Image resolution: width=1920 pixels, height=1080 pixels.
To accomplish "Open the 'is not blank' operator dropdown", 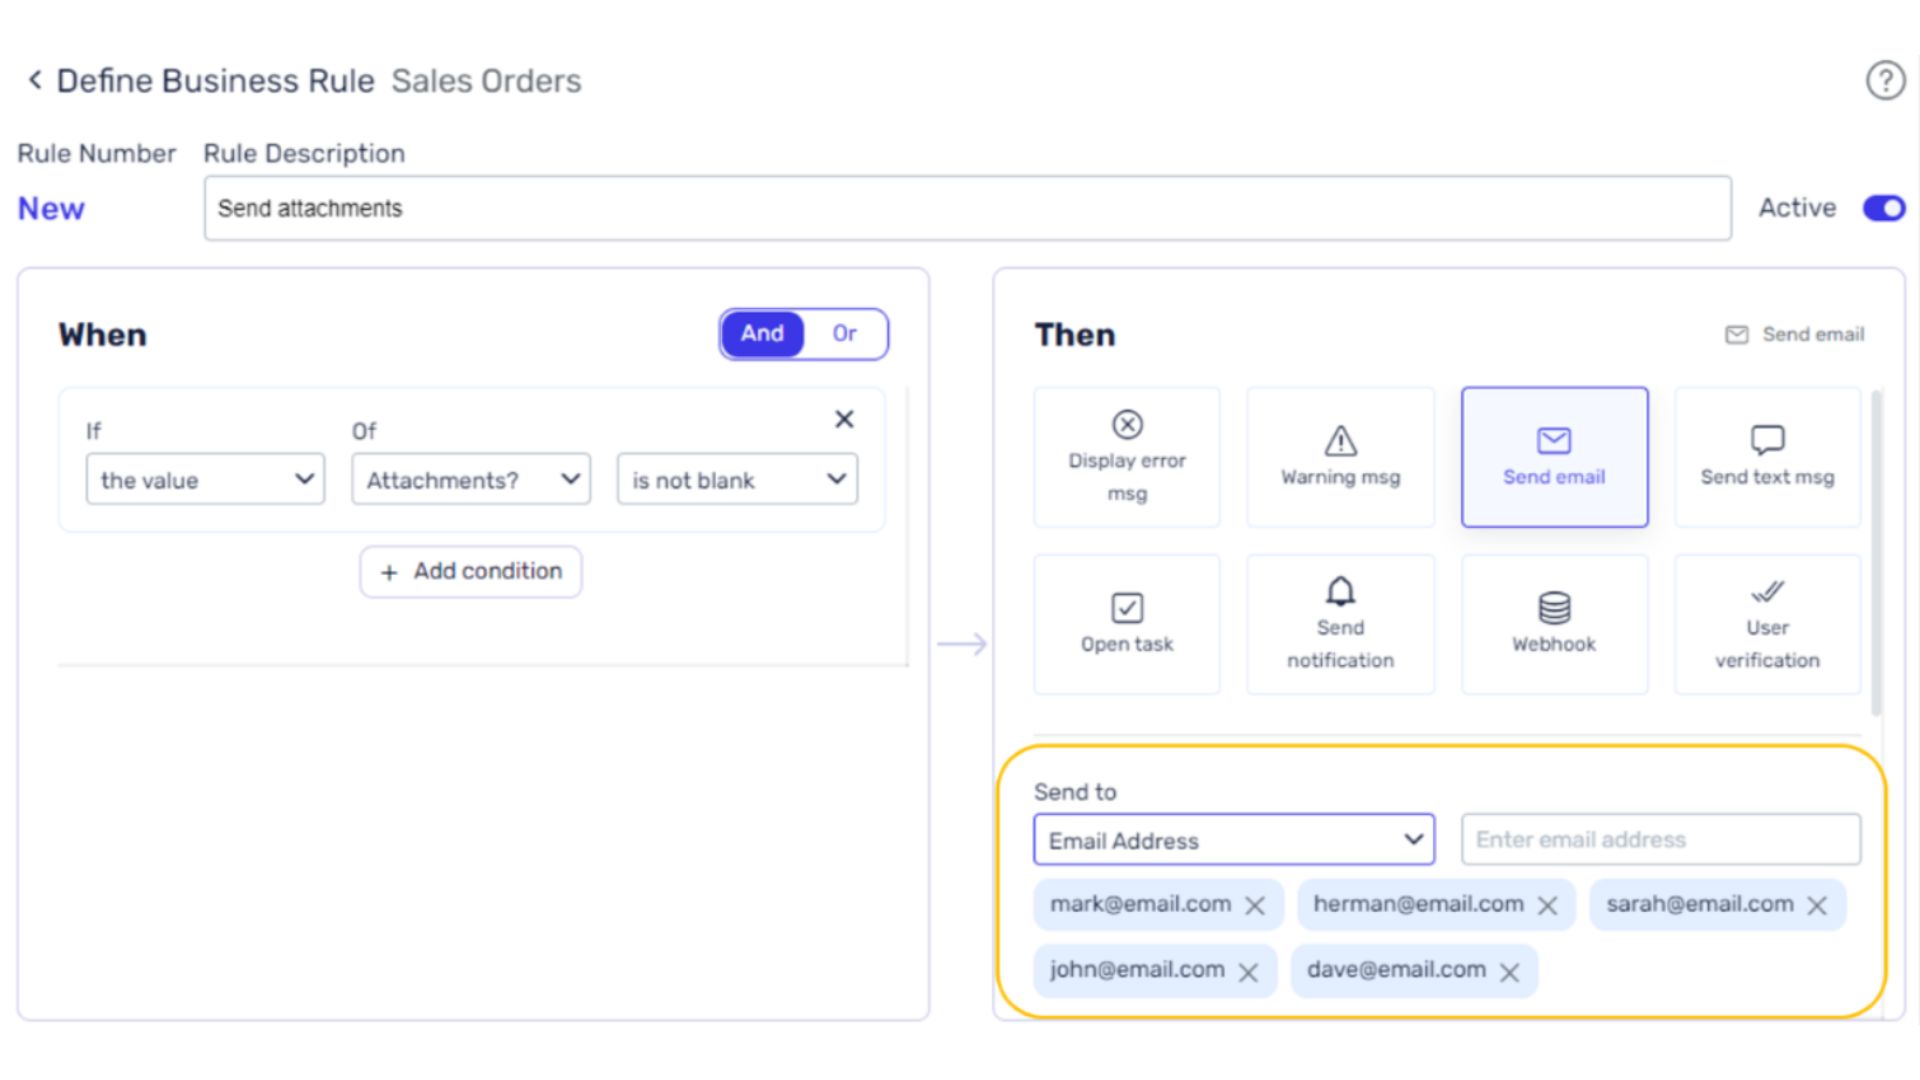I will 737,480.
